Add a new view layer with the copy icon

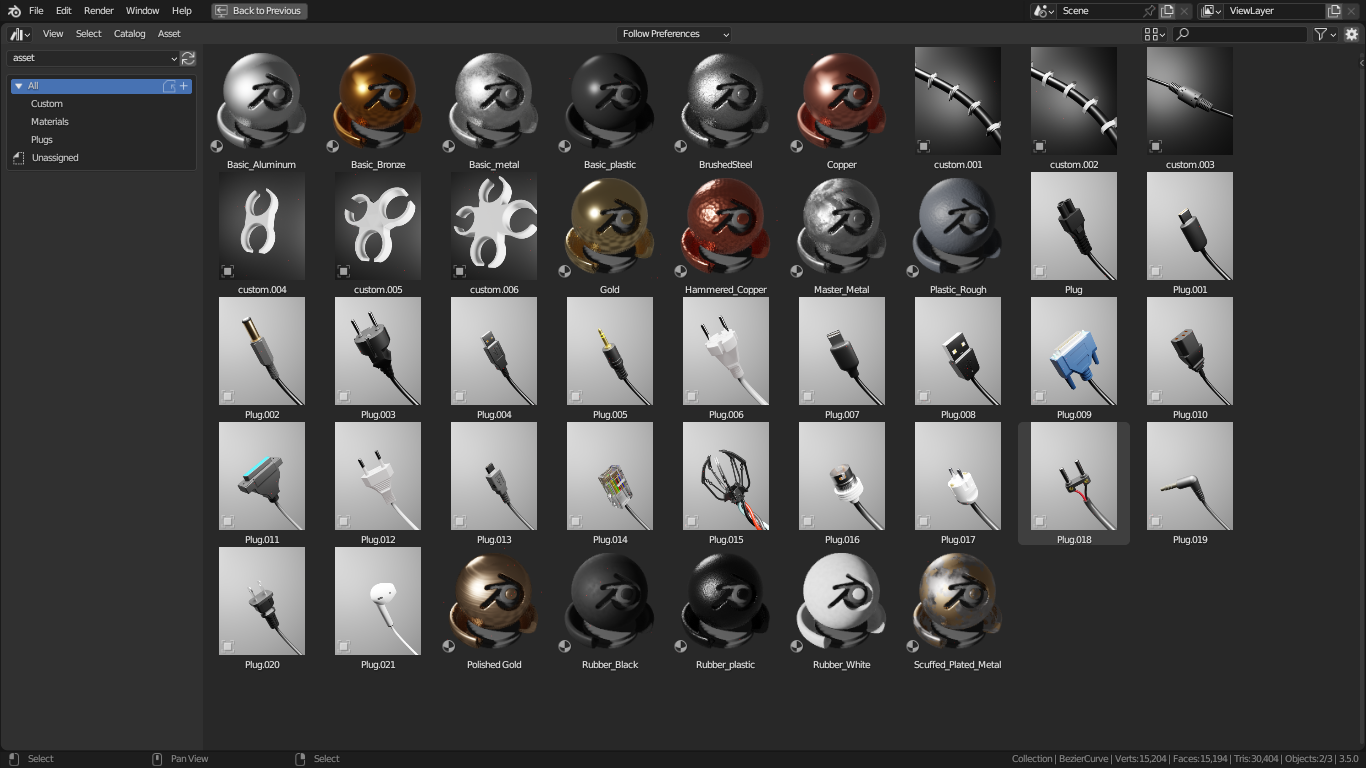coord(1334,11)
